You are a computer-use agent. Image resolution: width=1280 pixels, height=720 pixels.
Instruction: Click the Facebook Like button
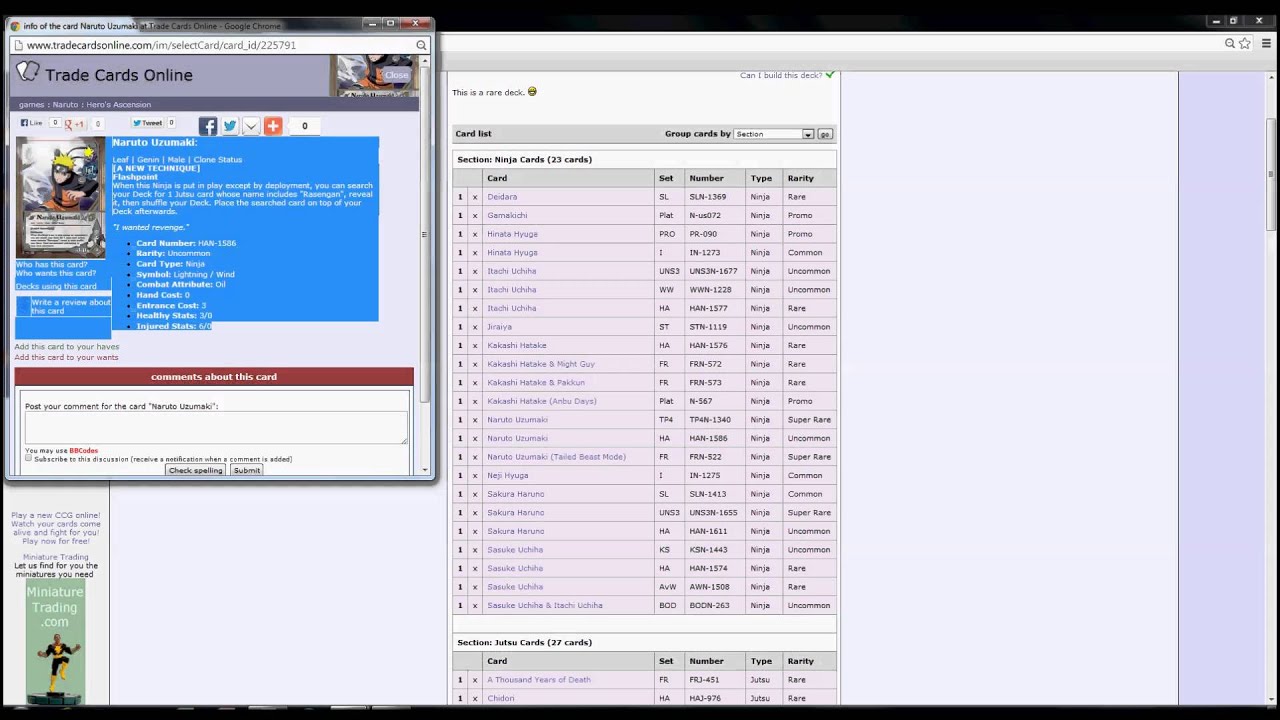click(x=32, y=123)
